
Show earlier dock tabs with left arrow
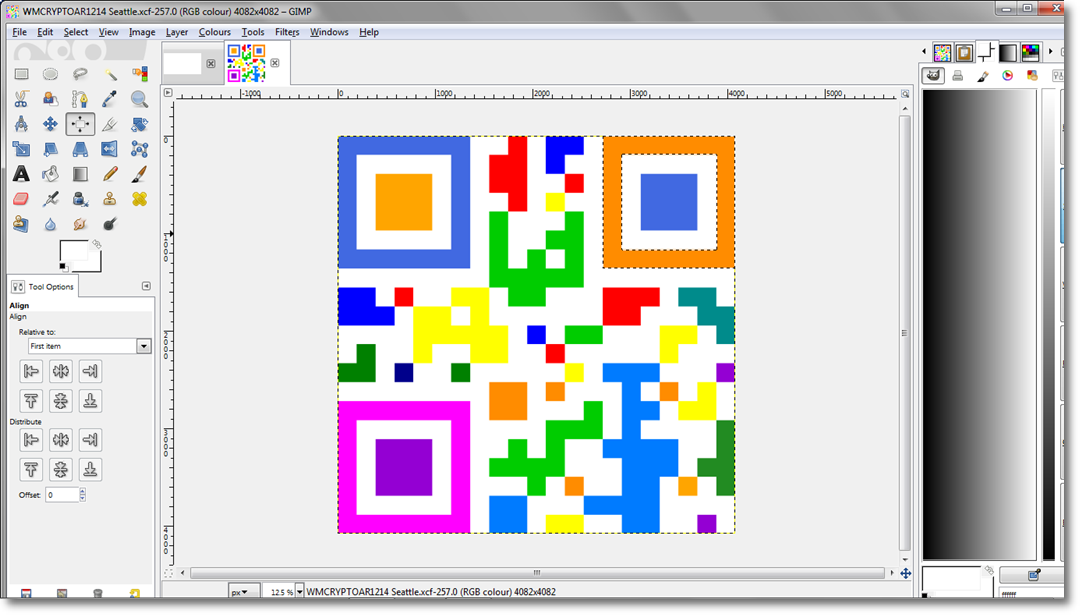point(924,52)
